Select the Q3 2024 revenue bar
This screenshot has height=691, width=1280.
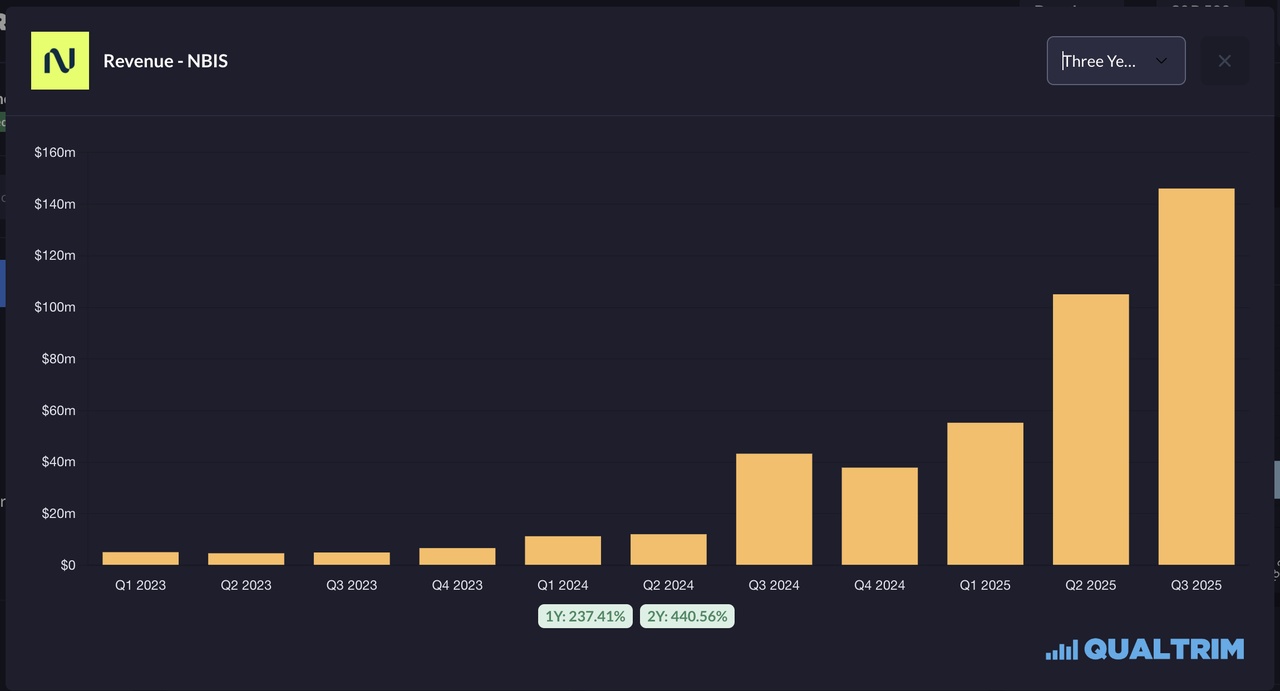[774, 509]
